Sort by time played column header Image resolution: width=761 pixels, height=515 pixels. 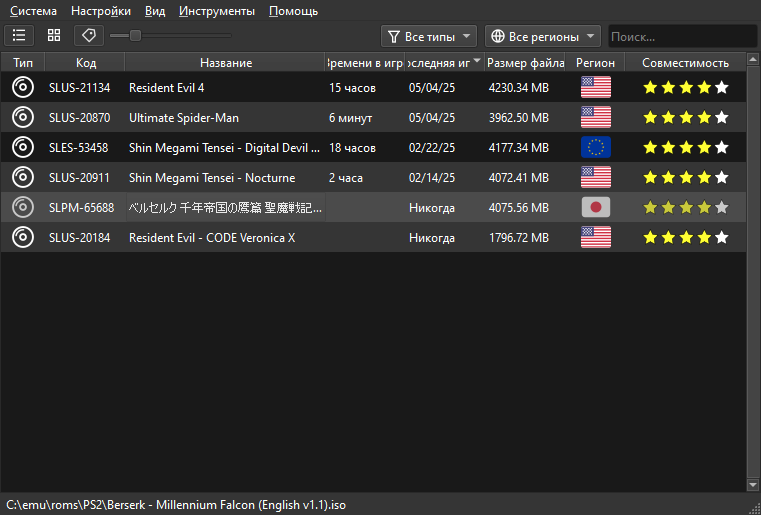point(365,63)
